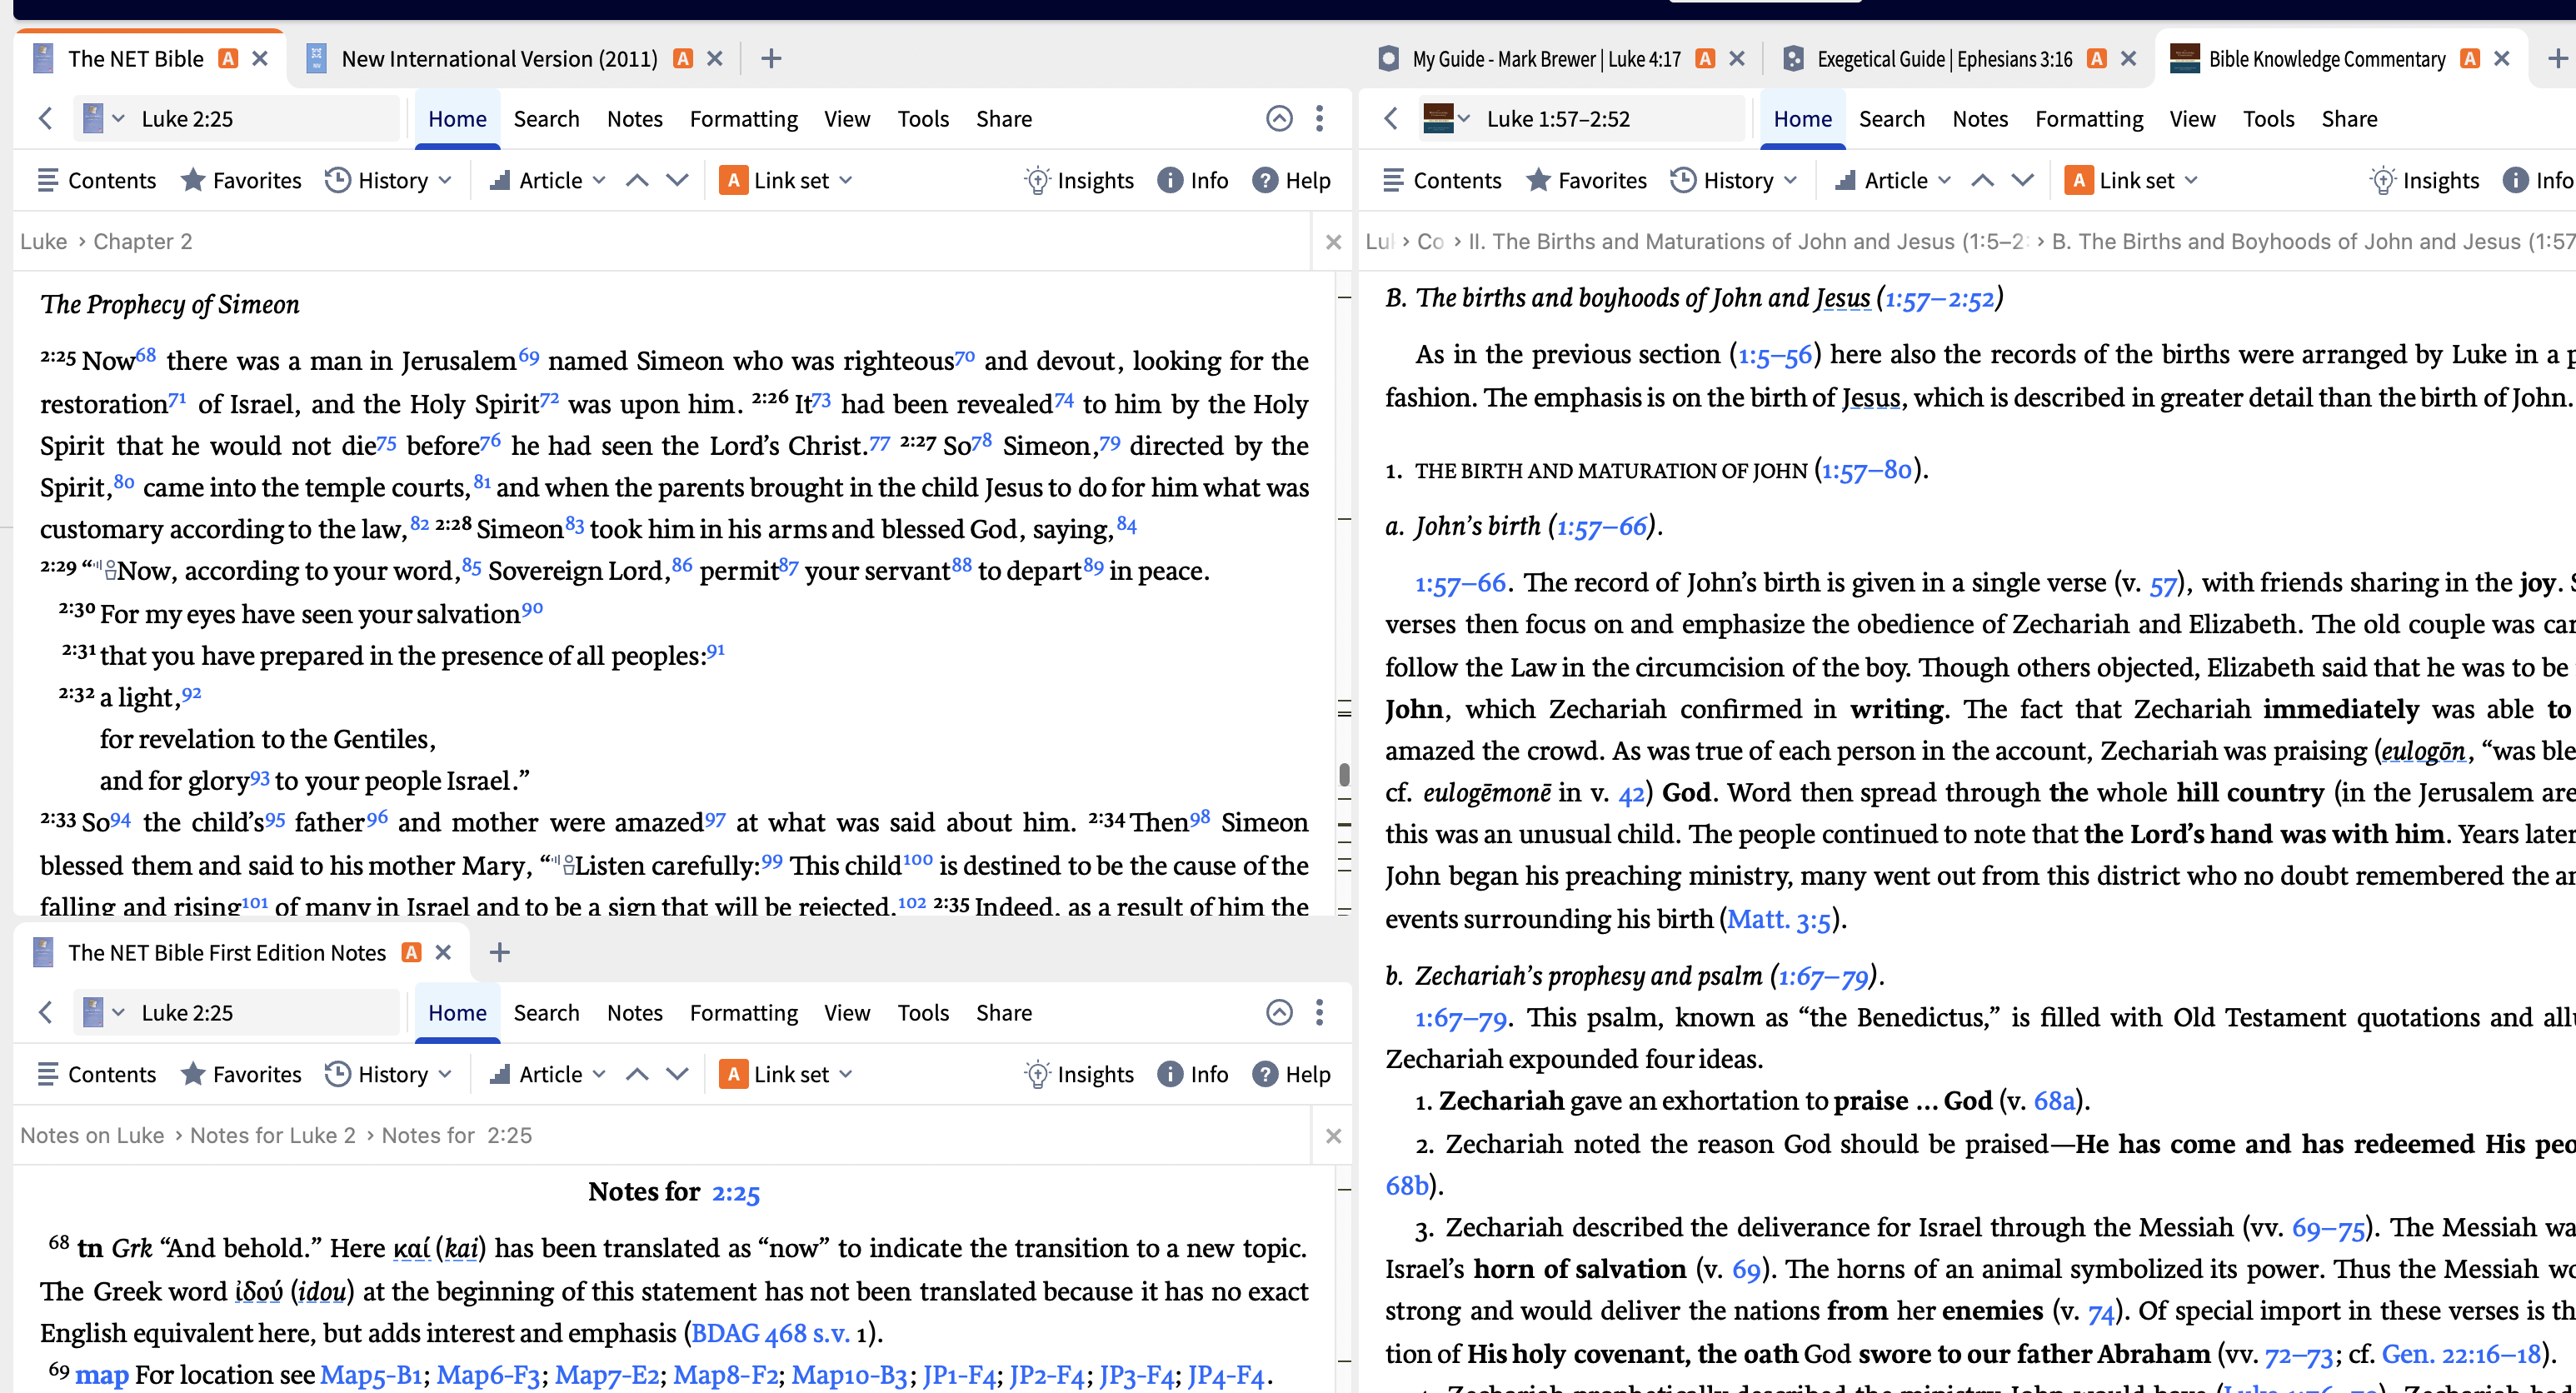Open the Link set dropdown in Commentary panel
This screenshot has width=2576, height=1393.
2132,180
